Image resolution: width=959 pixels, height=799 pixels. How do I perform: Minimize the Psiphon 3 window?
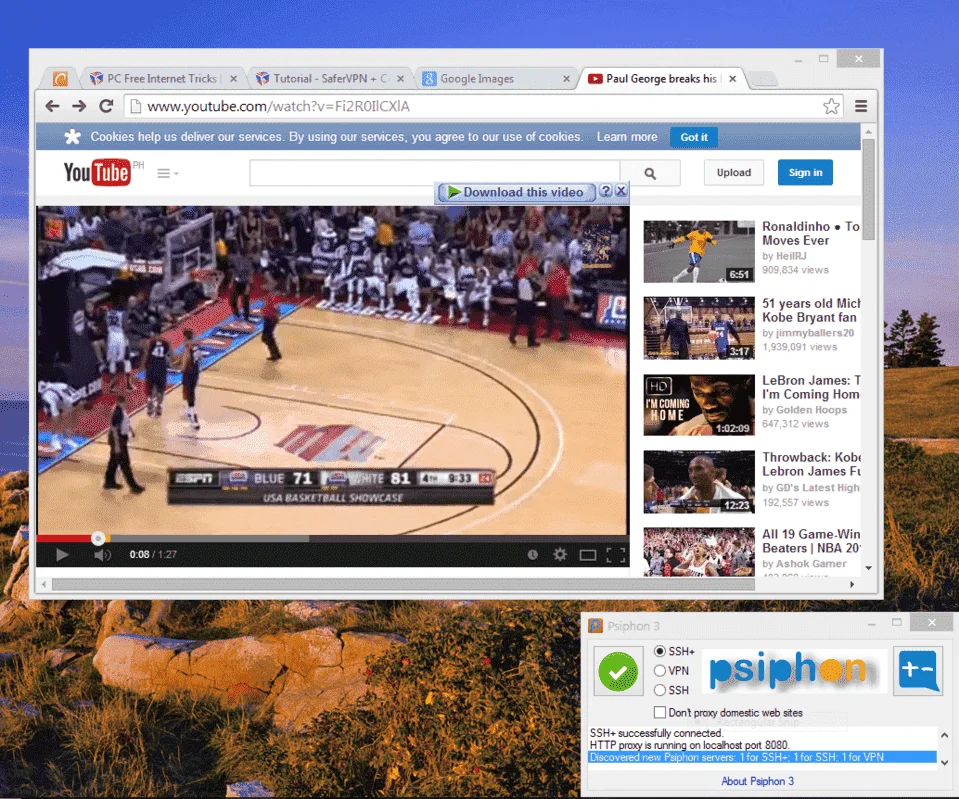[872, 624]
